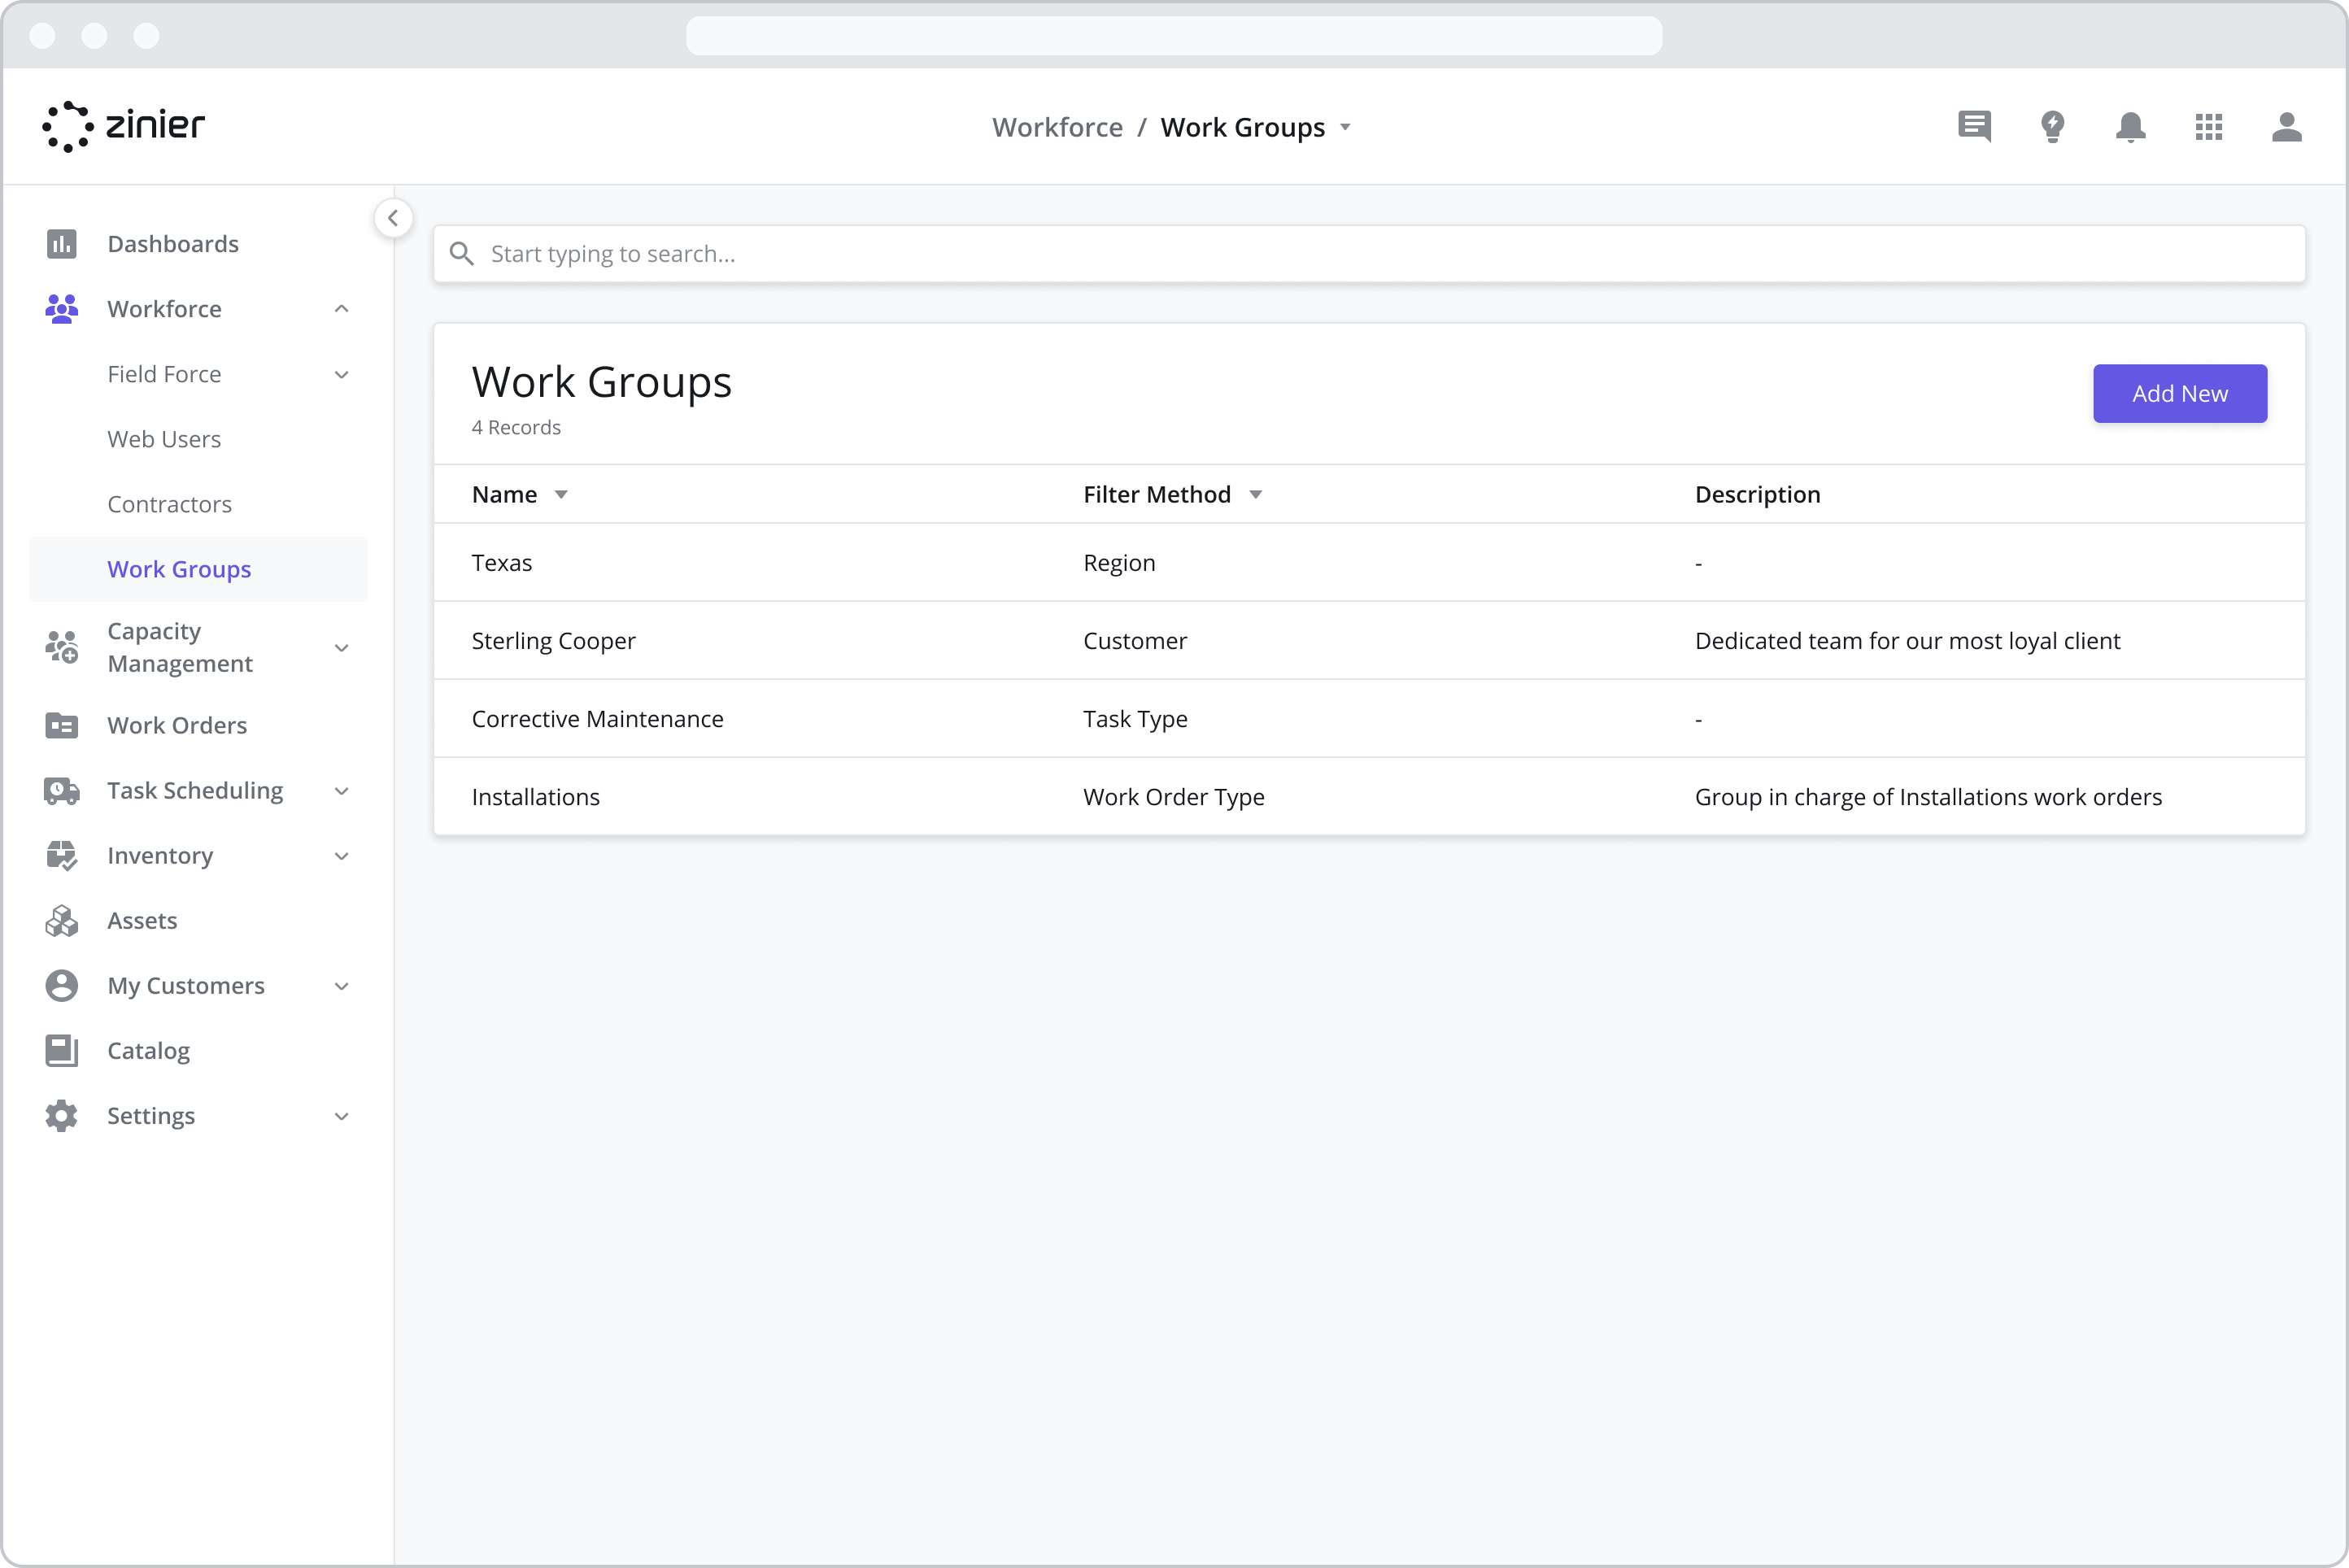Collapse the Workforce section
2349x1568 pixels.
click(341, 308)
